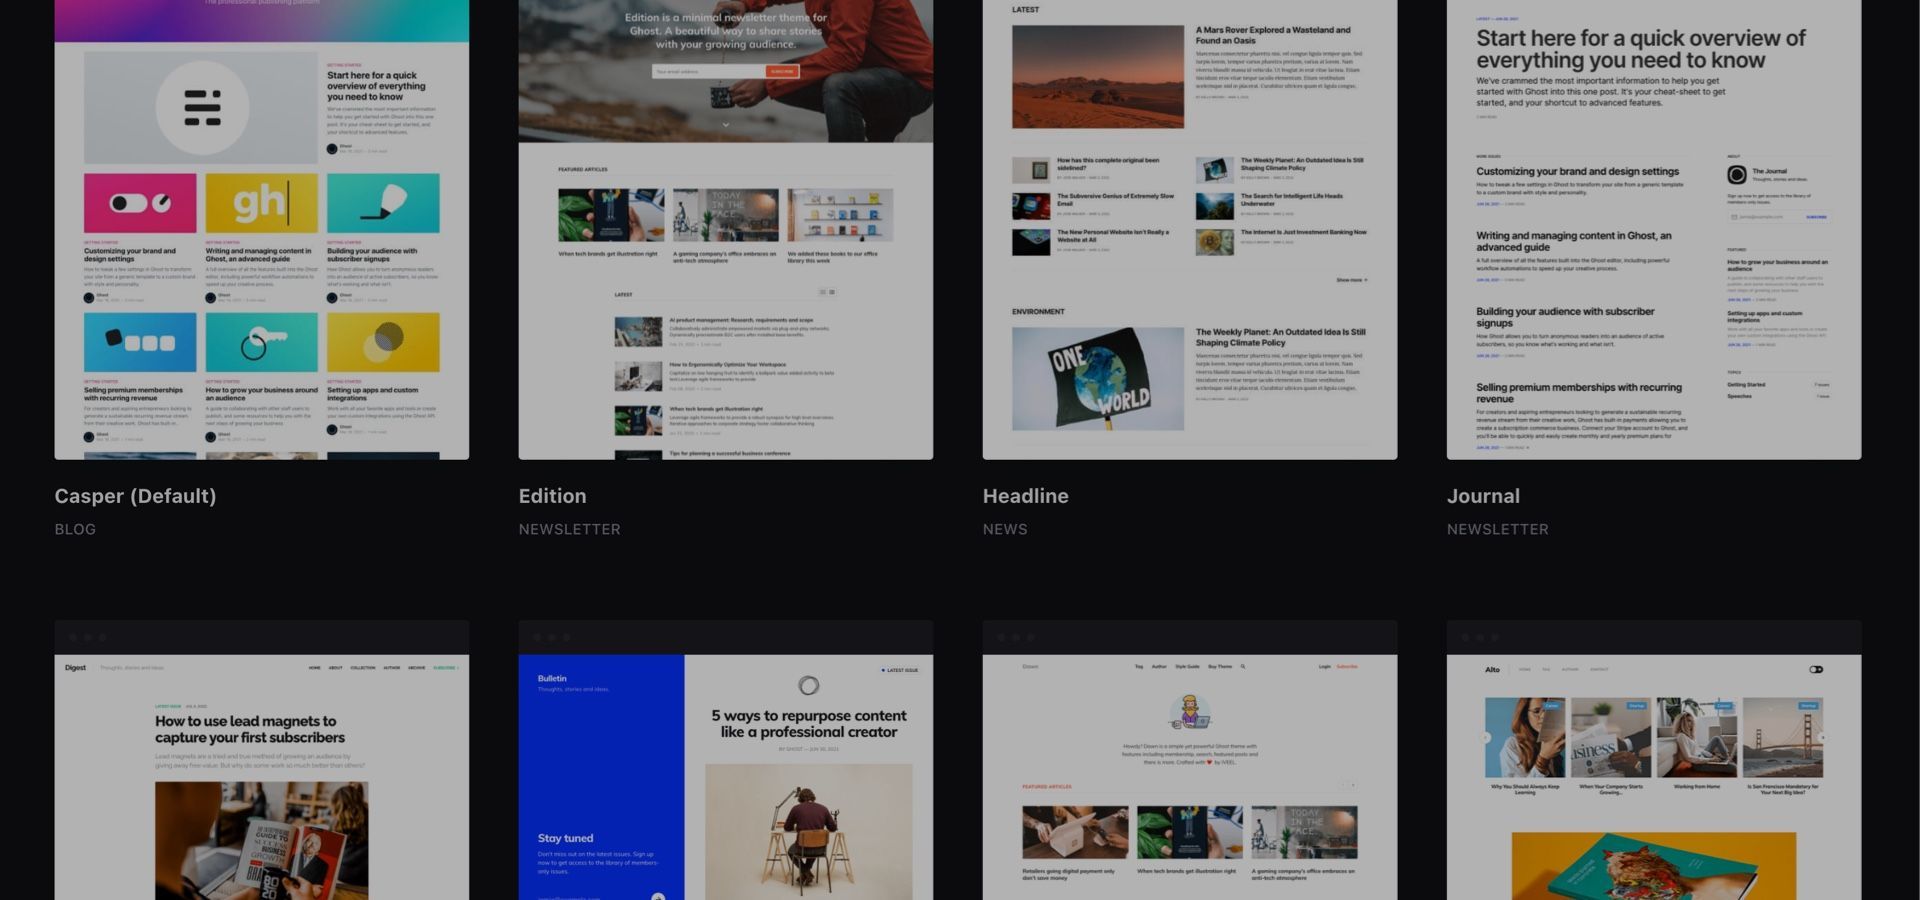Toggle the dark mode switch in Alto preview
The width and height of the screenshot is (1920, 900).
click(x=1816, y=670)
